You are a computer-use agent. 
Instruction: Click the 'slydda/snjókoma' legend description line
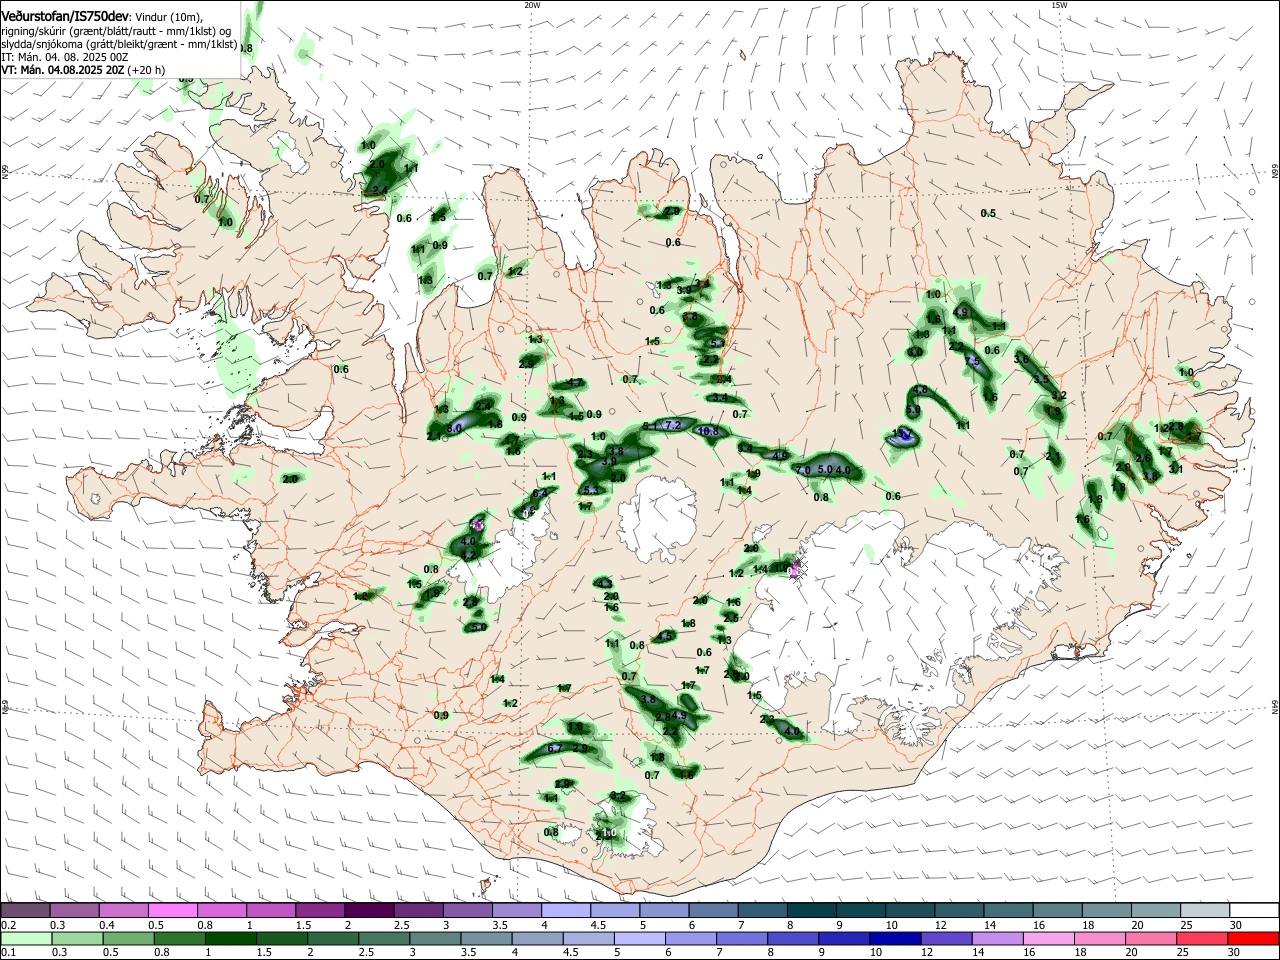click(x=120, y=44)
